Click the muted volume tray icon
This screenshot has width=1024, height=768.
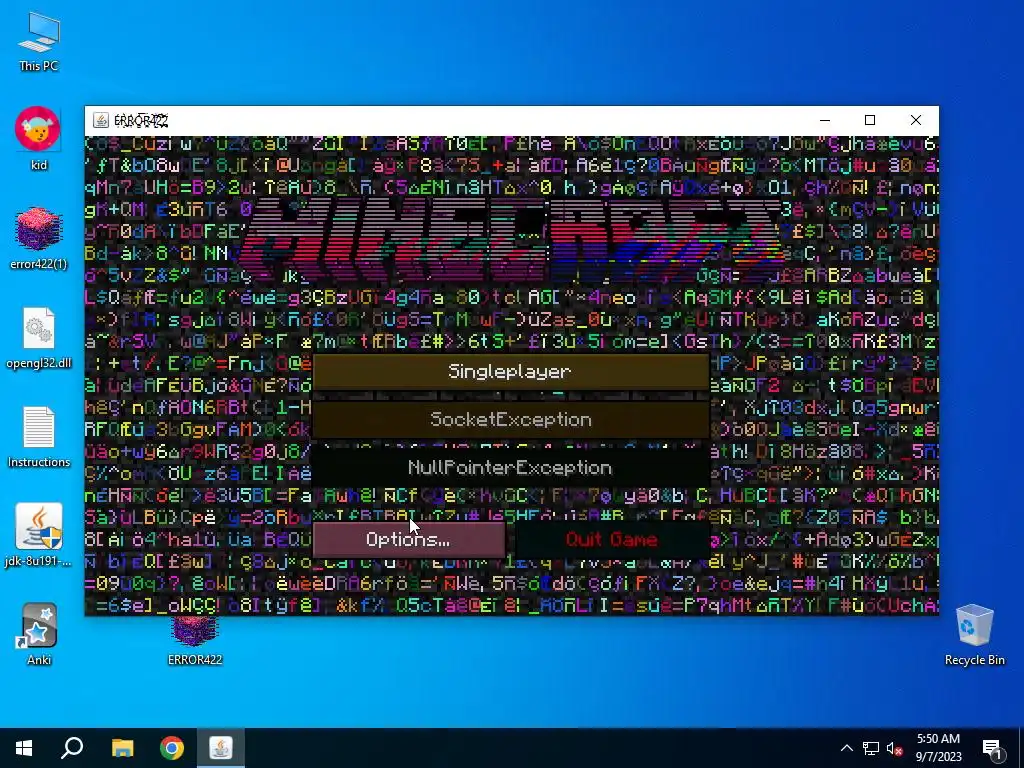(x=894, y=748)
